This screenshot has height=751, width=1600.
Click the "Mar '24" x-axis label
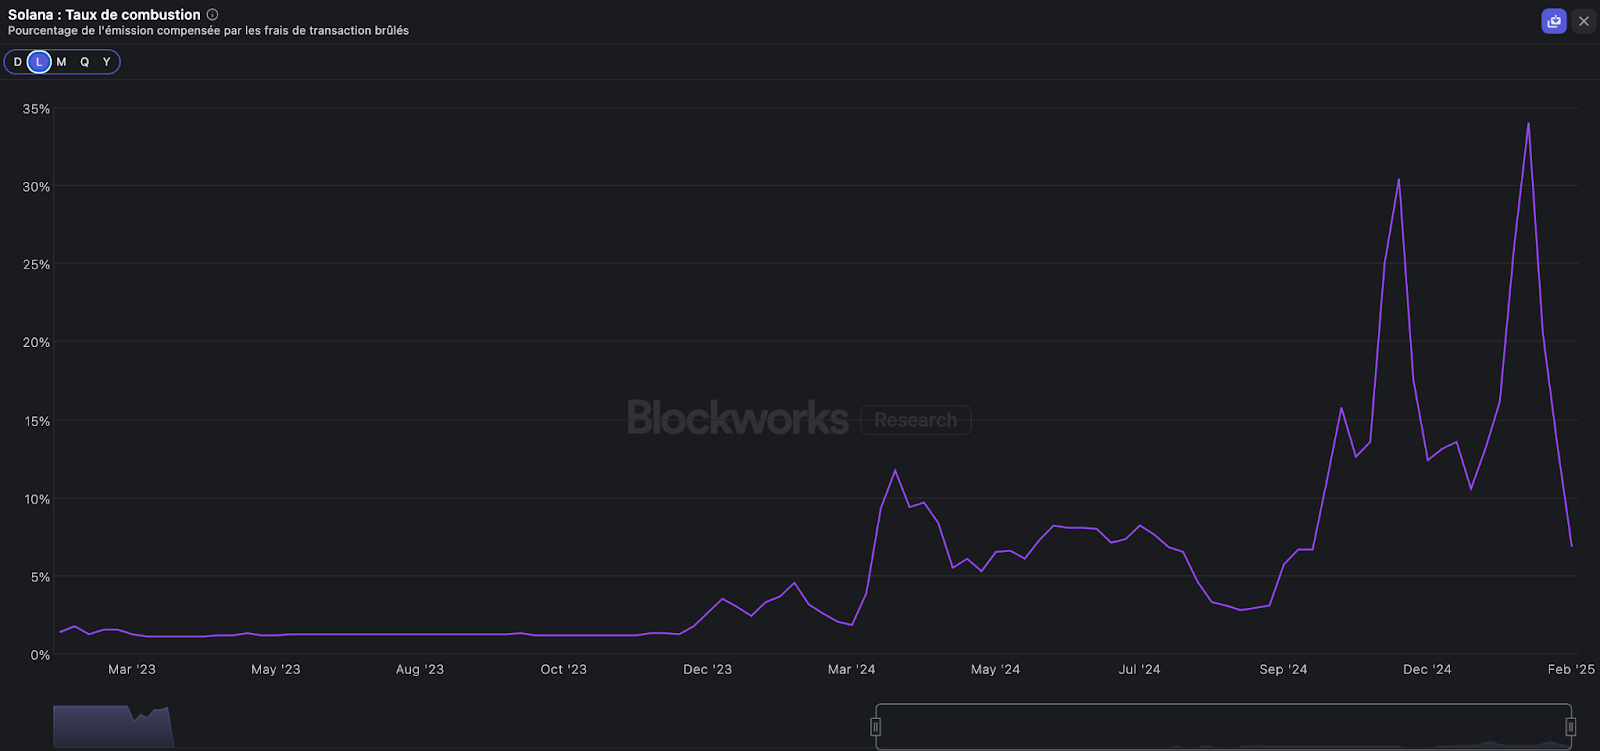(852, 669)
